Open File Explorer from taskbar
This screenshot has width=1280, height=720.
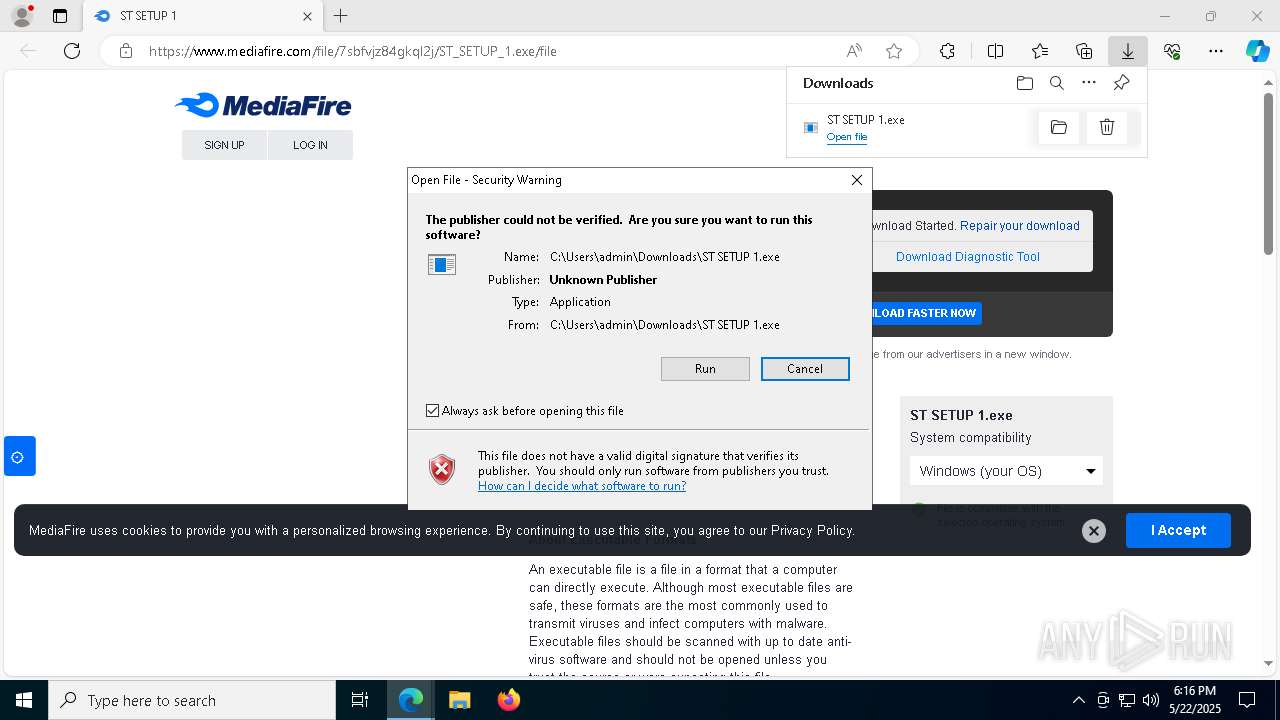tap(459, 700)
